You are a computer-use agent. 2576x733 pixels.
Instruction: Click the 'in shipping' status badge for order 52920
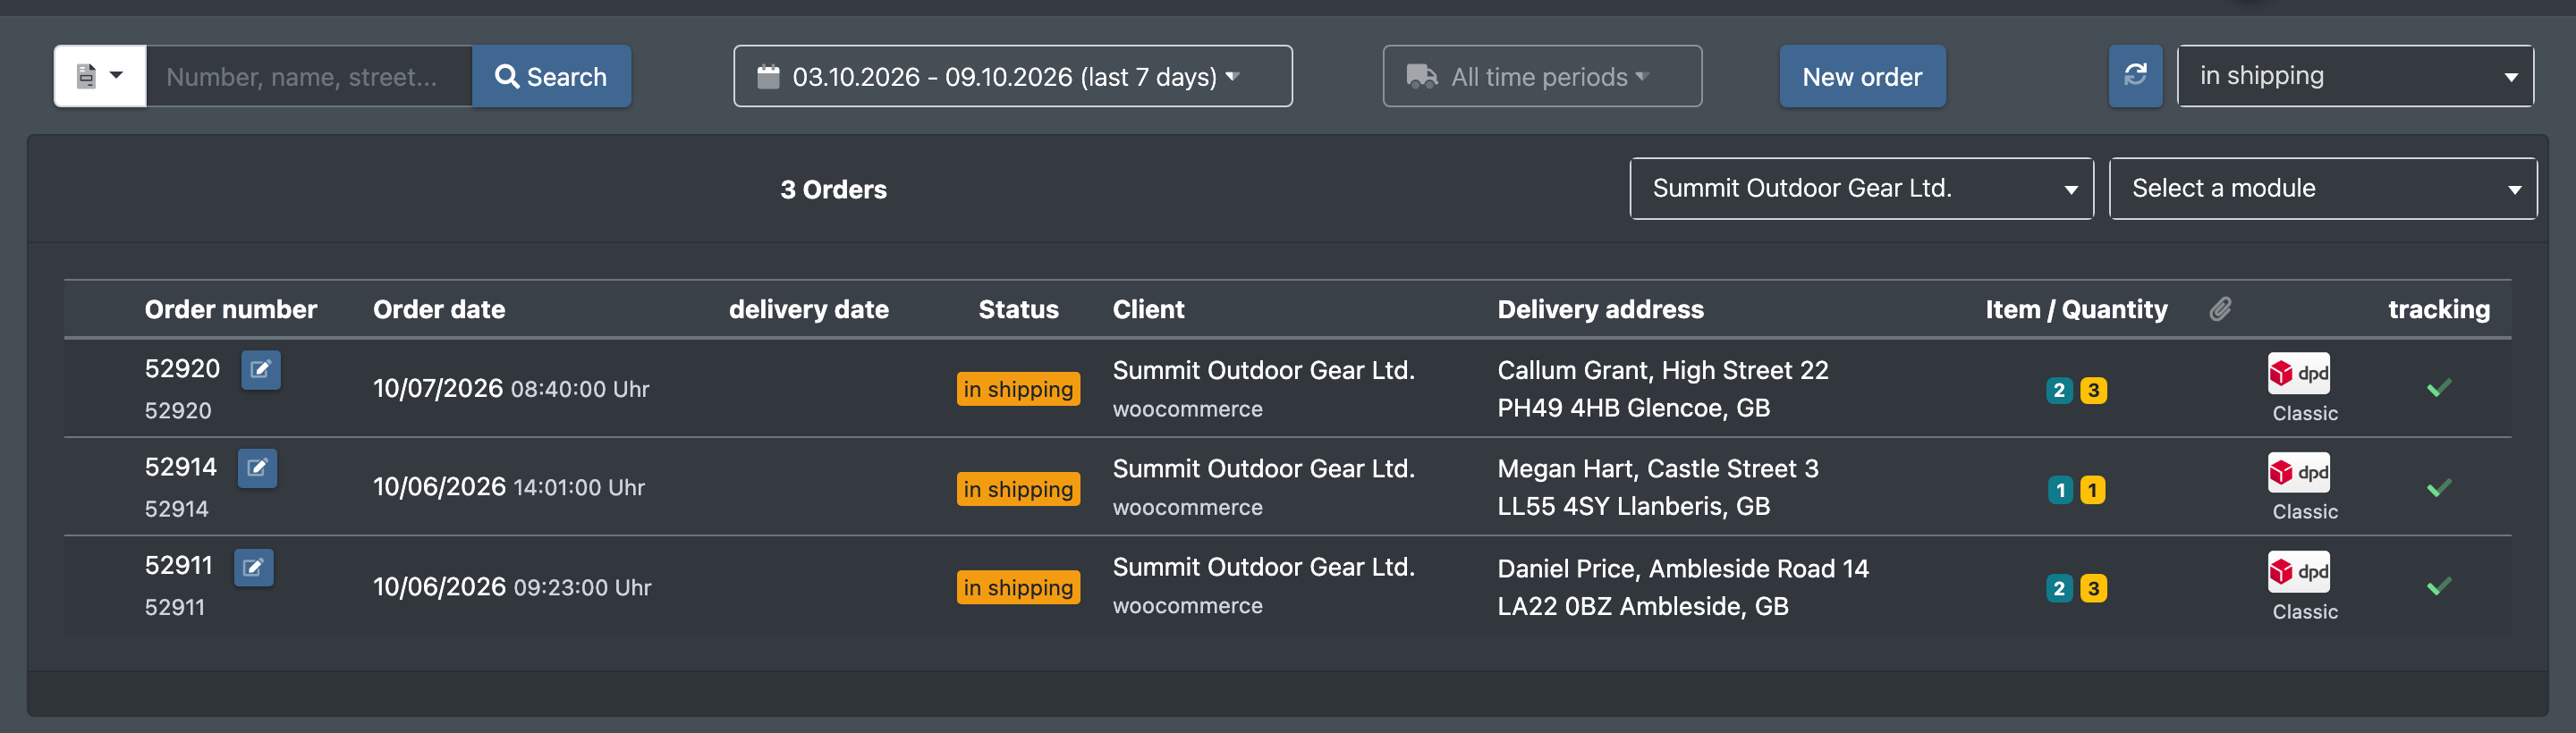1018,389
